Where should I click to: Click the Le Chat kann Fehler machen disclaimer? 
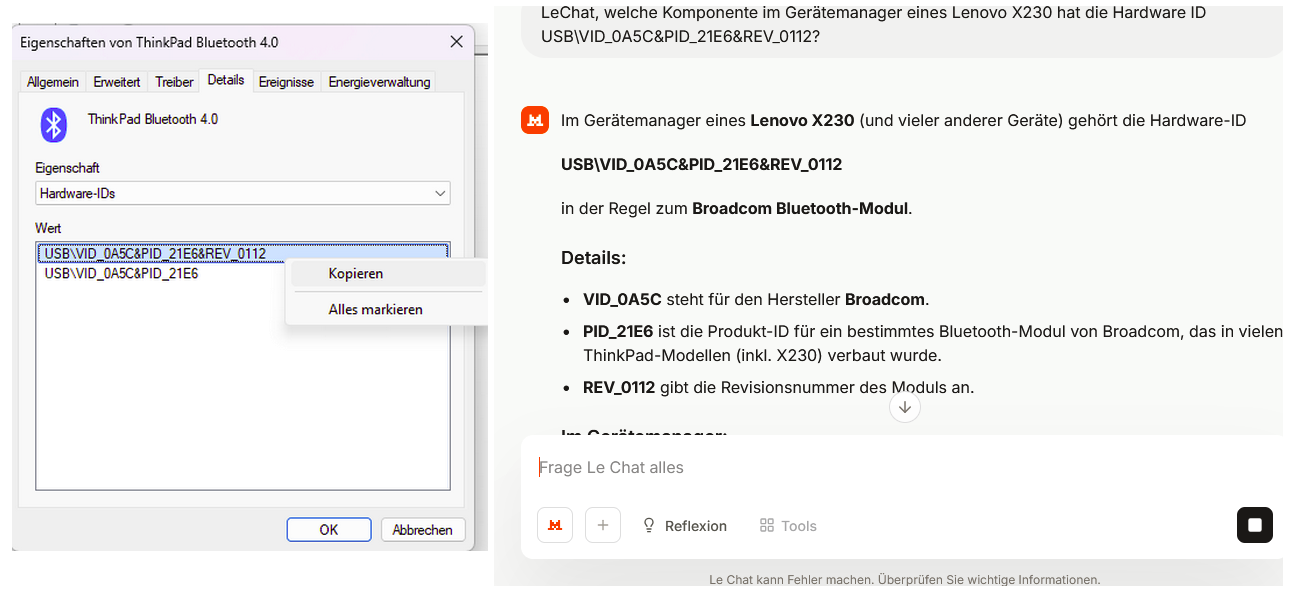tap(905, 579)
